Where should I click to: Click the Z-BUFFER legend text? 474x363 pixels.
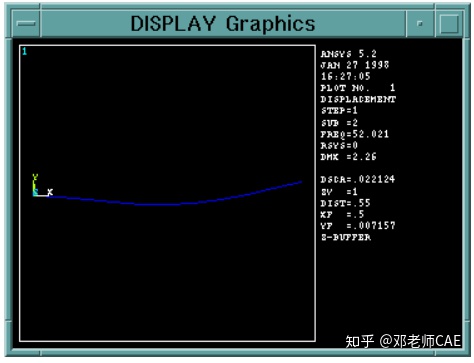pyautogui.click(x=346, y=237)
